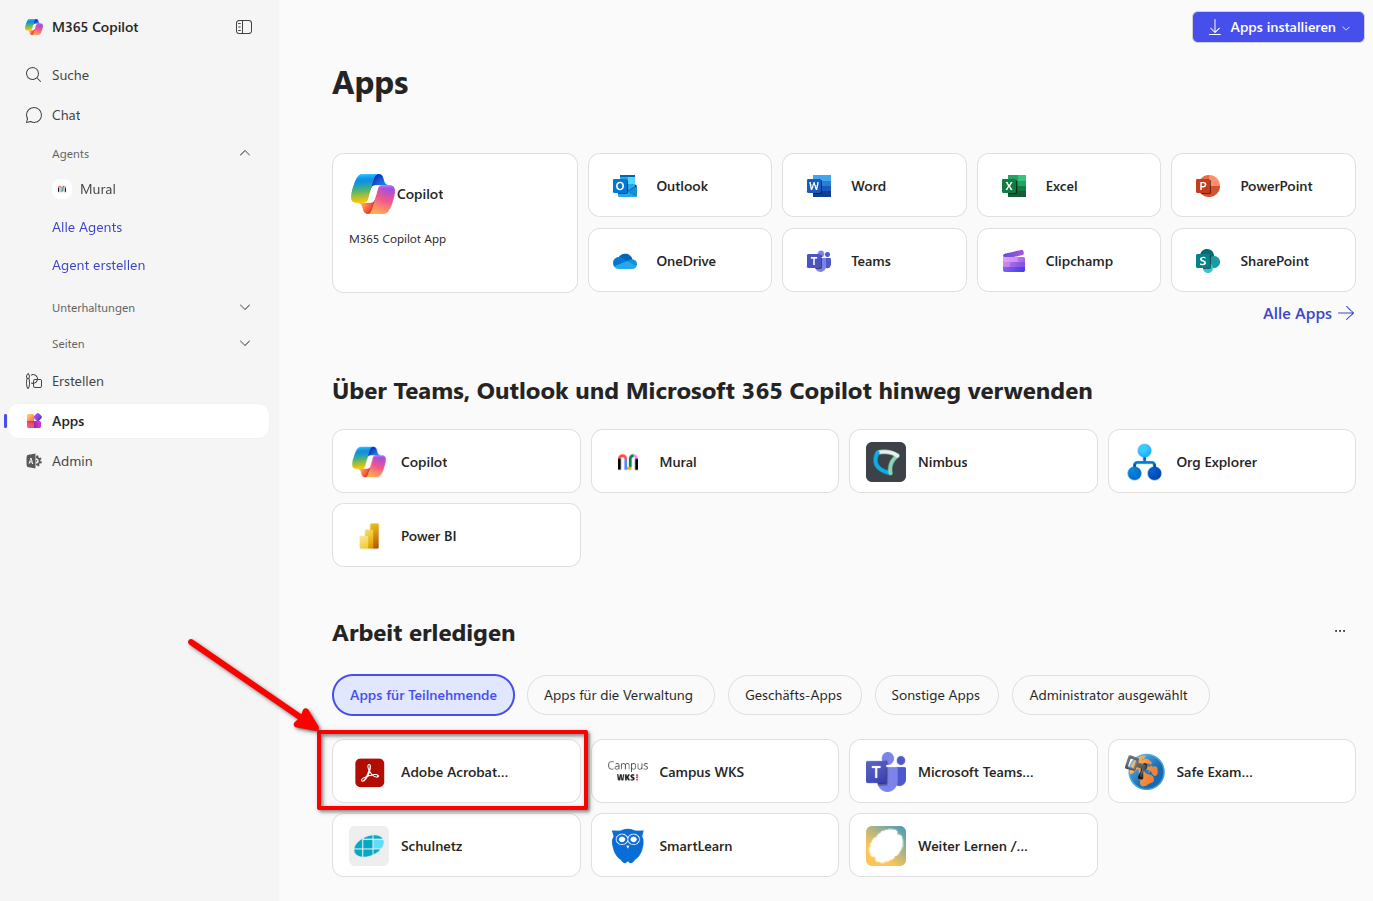Screen dimensions: 1373x901
Task: Click the Campus WKS logo icon
Action: (628, 771)
